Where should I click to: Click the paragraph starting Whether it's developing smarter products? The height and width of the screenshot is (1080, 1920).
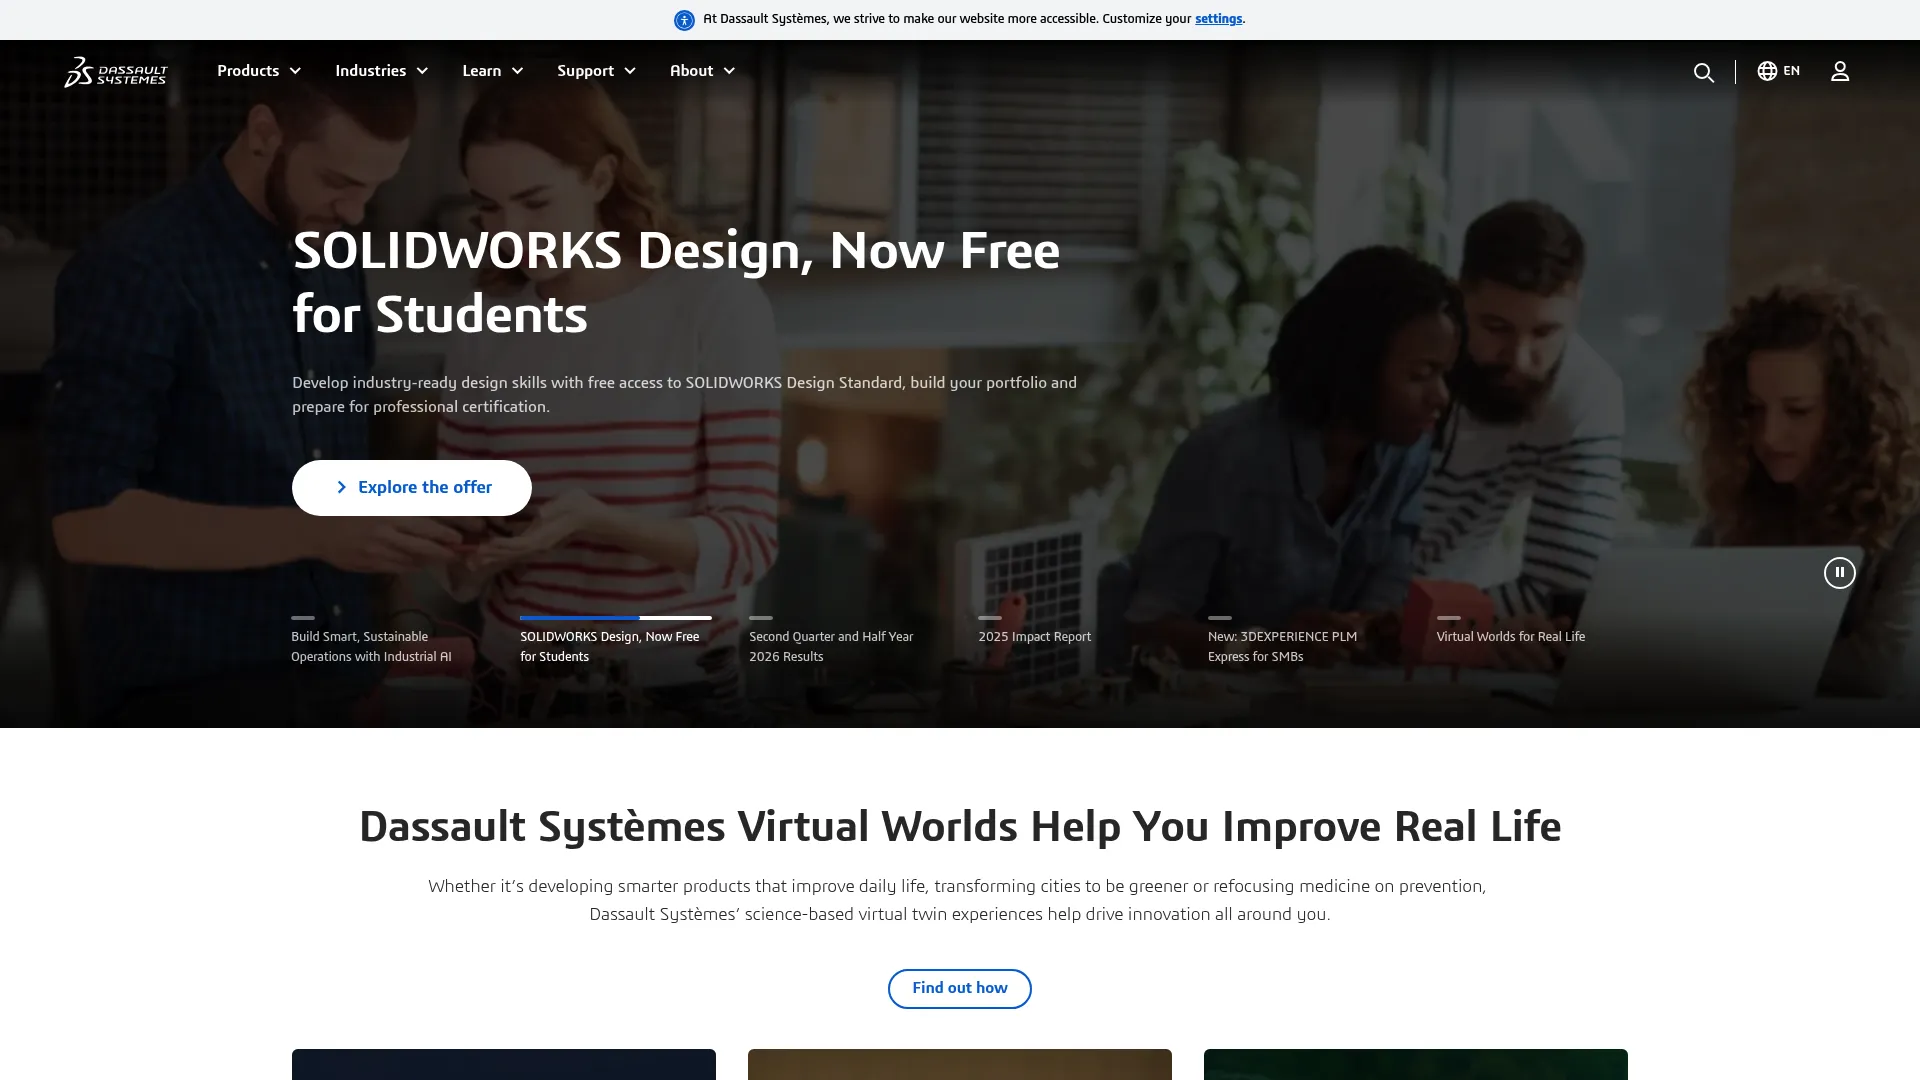(x=957, y=900)
